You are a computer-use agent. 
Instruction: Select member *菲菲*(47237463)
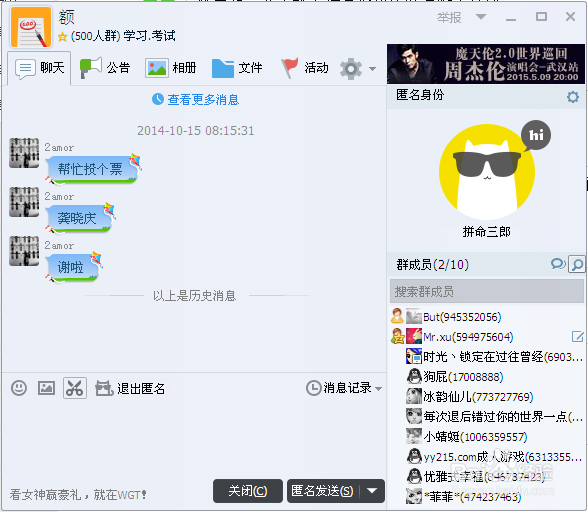point(487,497)
